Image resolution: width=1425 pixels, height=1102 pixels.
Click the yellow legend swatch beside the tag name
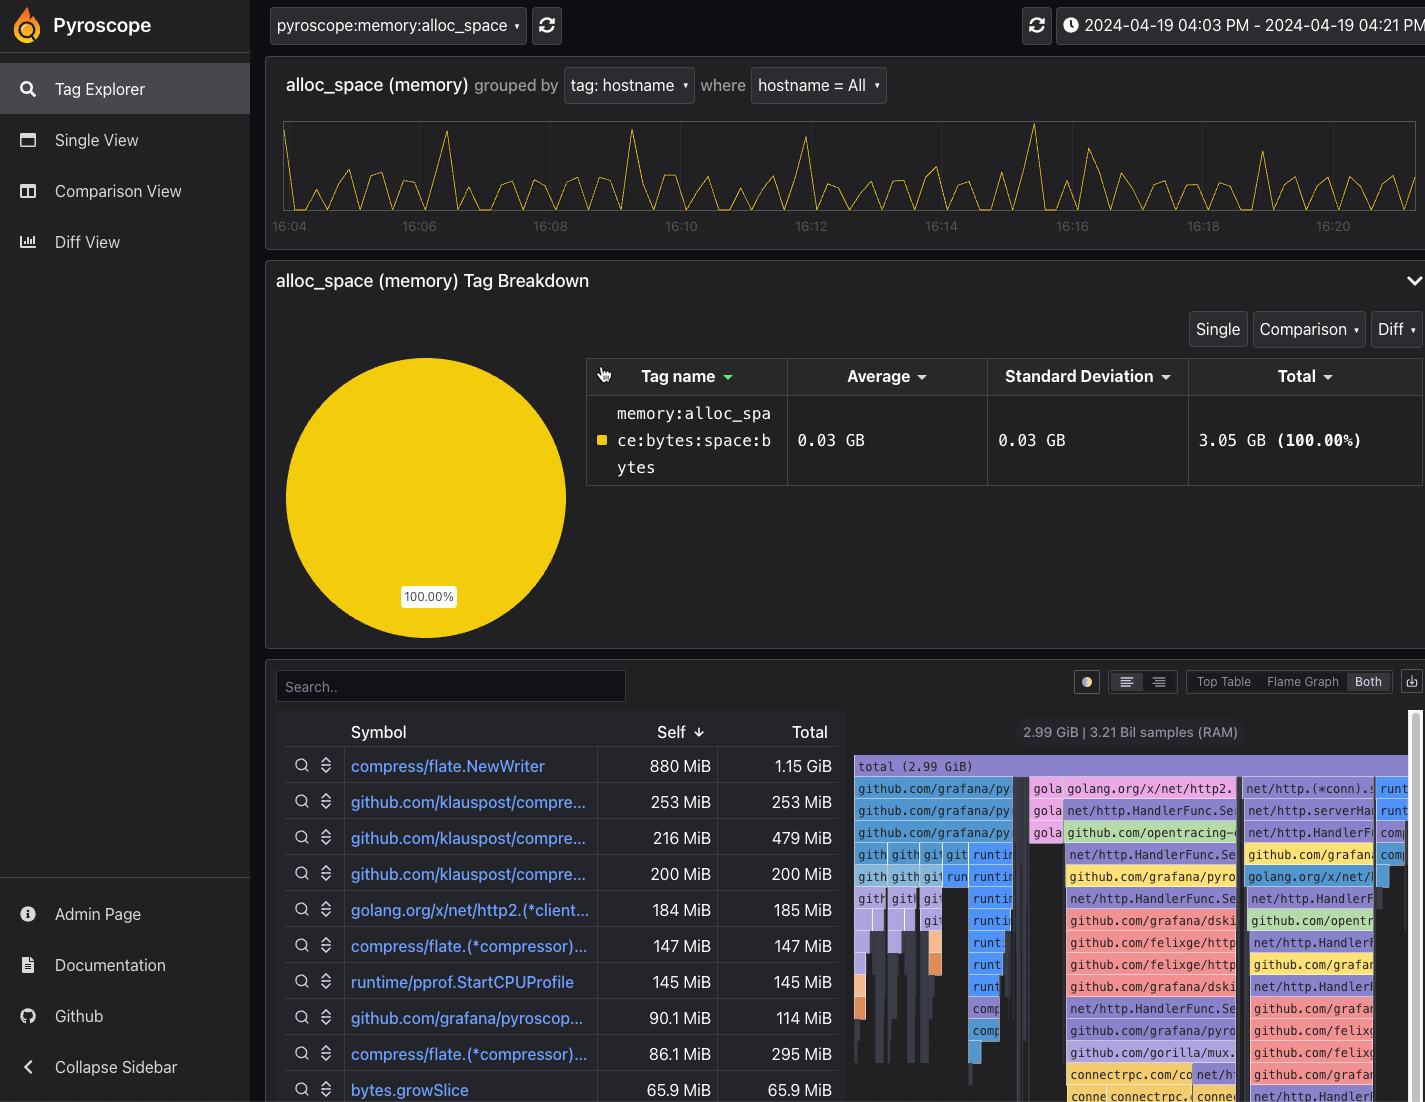(x=601, y=440)
